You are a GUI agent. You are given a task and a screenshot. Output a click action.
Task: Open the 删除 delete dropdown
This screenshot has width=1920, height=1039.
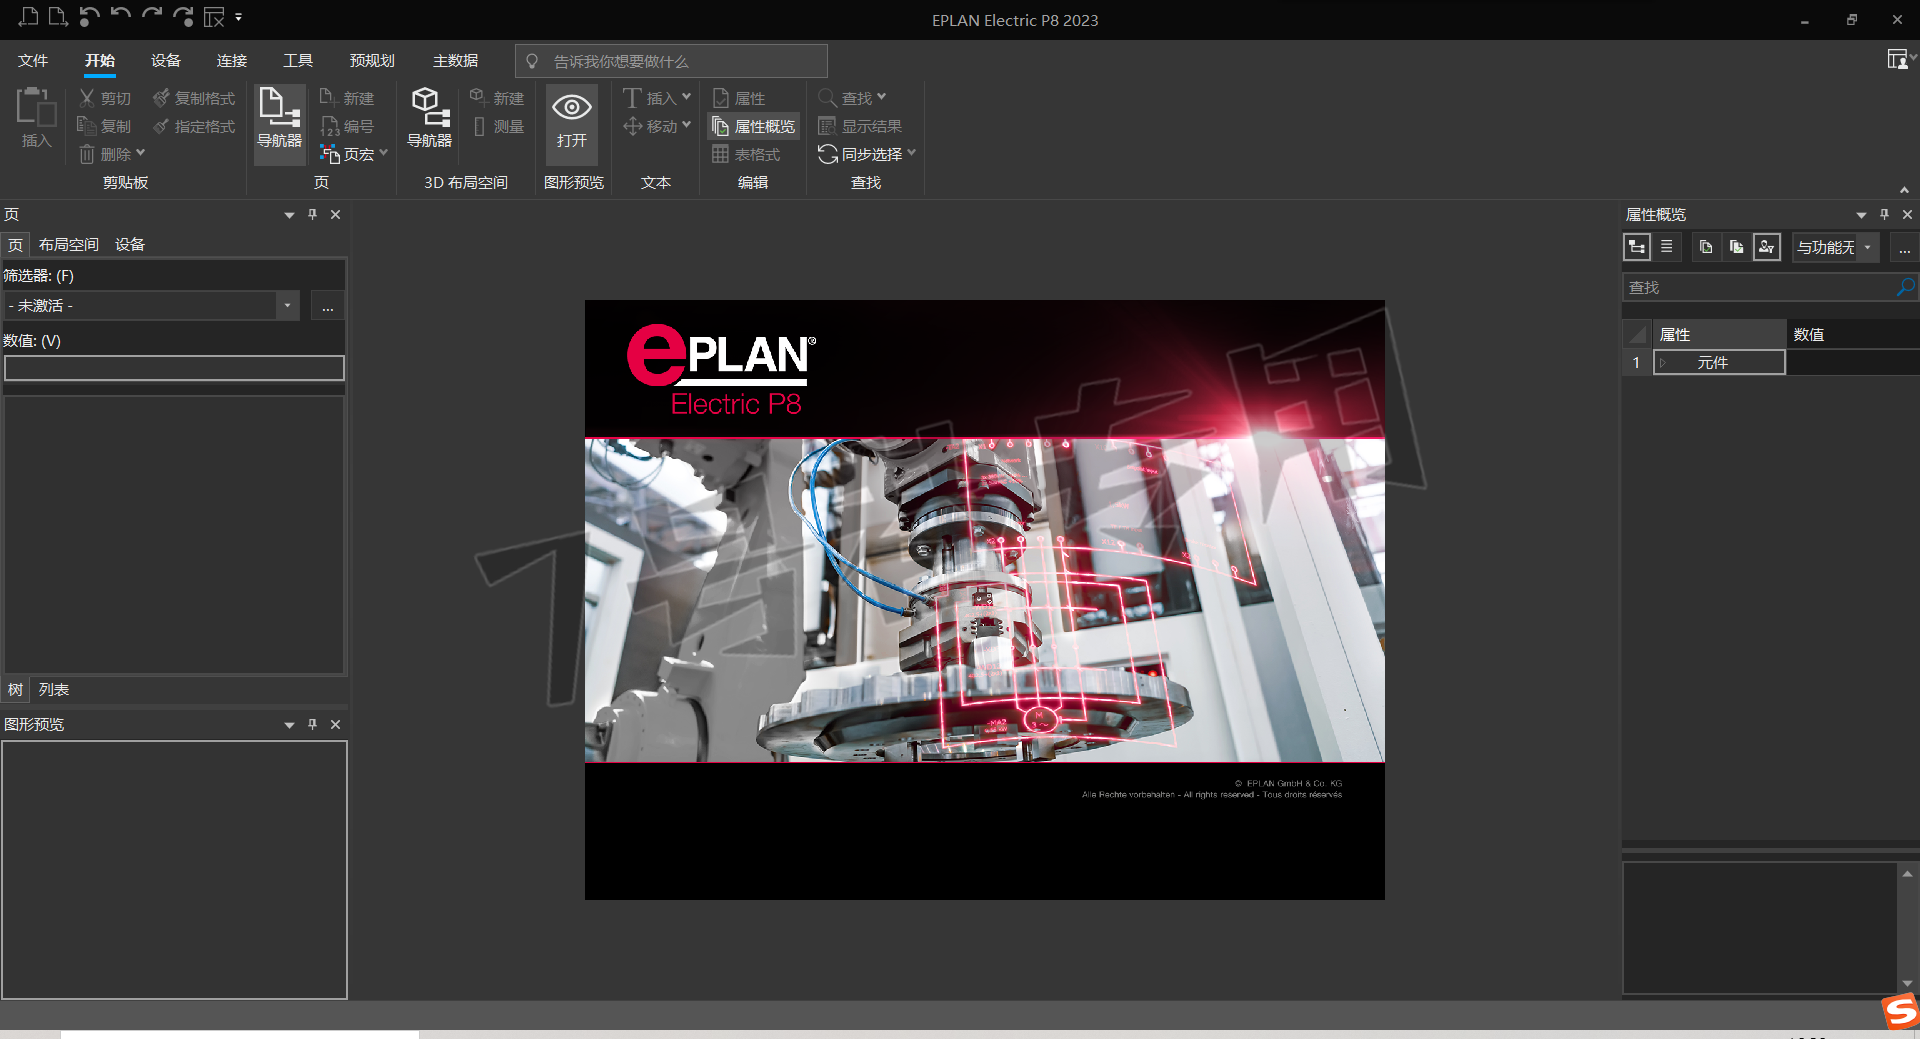point(140,153)
